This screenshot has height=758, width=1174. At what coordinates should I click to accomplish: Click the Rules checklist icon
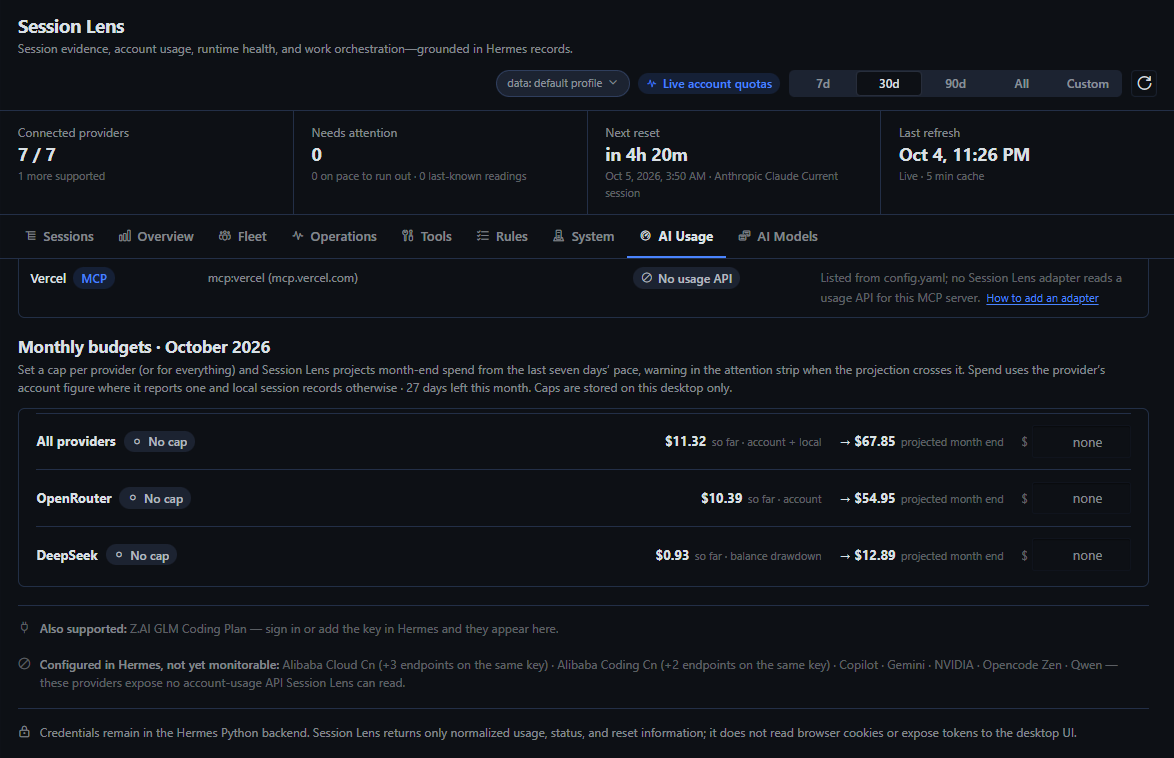(x=483, y=236)
